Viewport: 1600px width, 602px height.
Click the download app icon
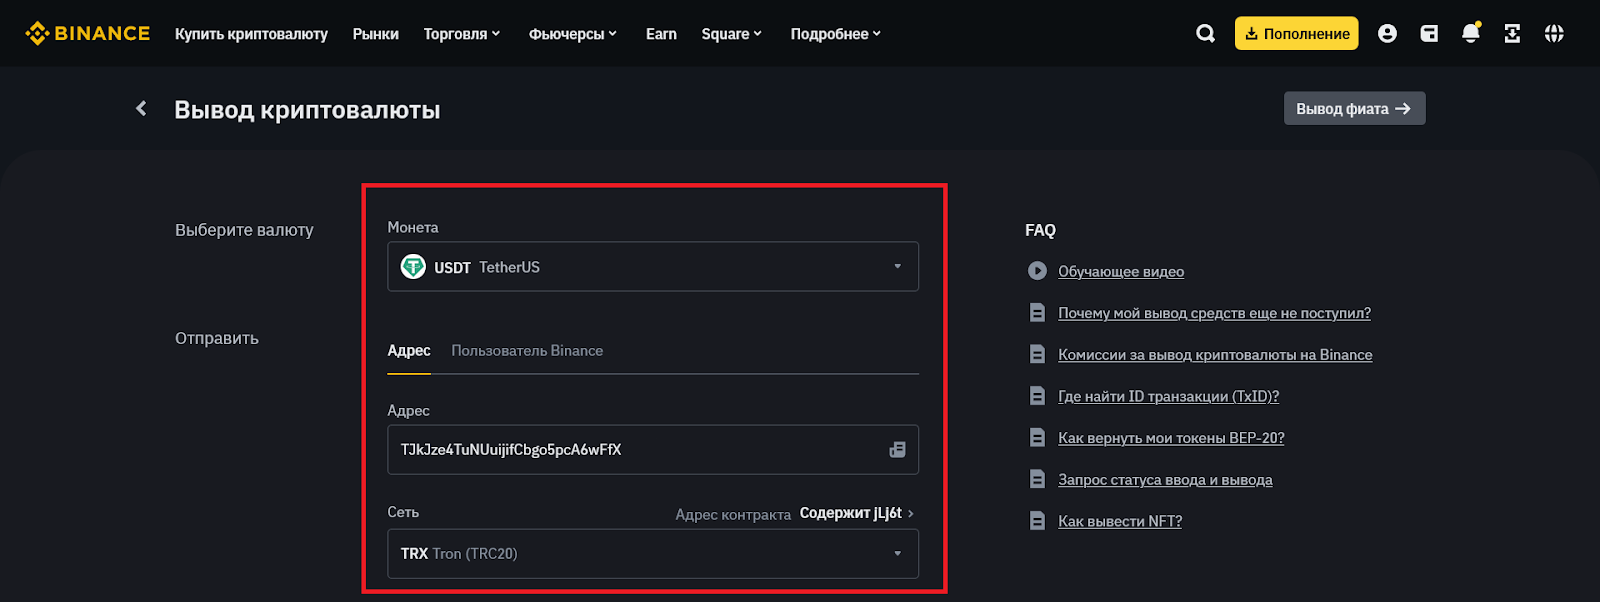1512,34
